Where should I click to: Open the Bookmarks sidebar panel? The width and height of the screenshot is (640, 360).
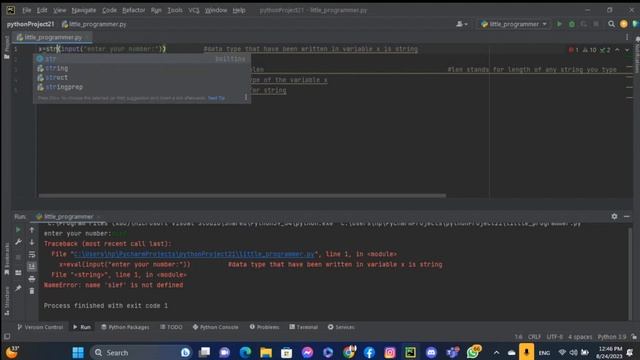pyautogui.click(x=7, y=259)
